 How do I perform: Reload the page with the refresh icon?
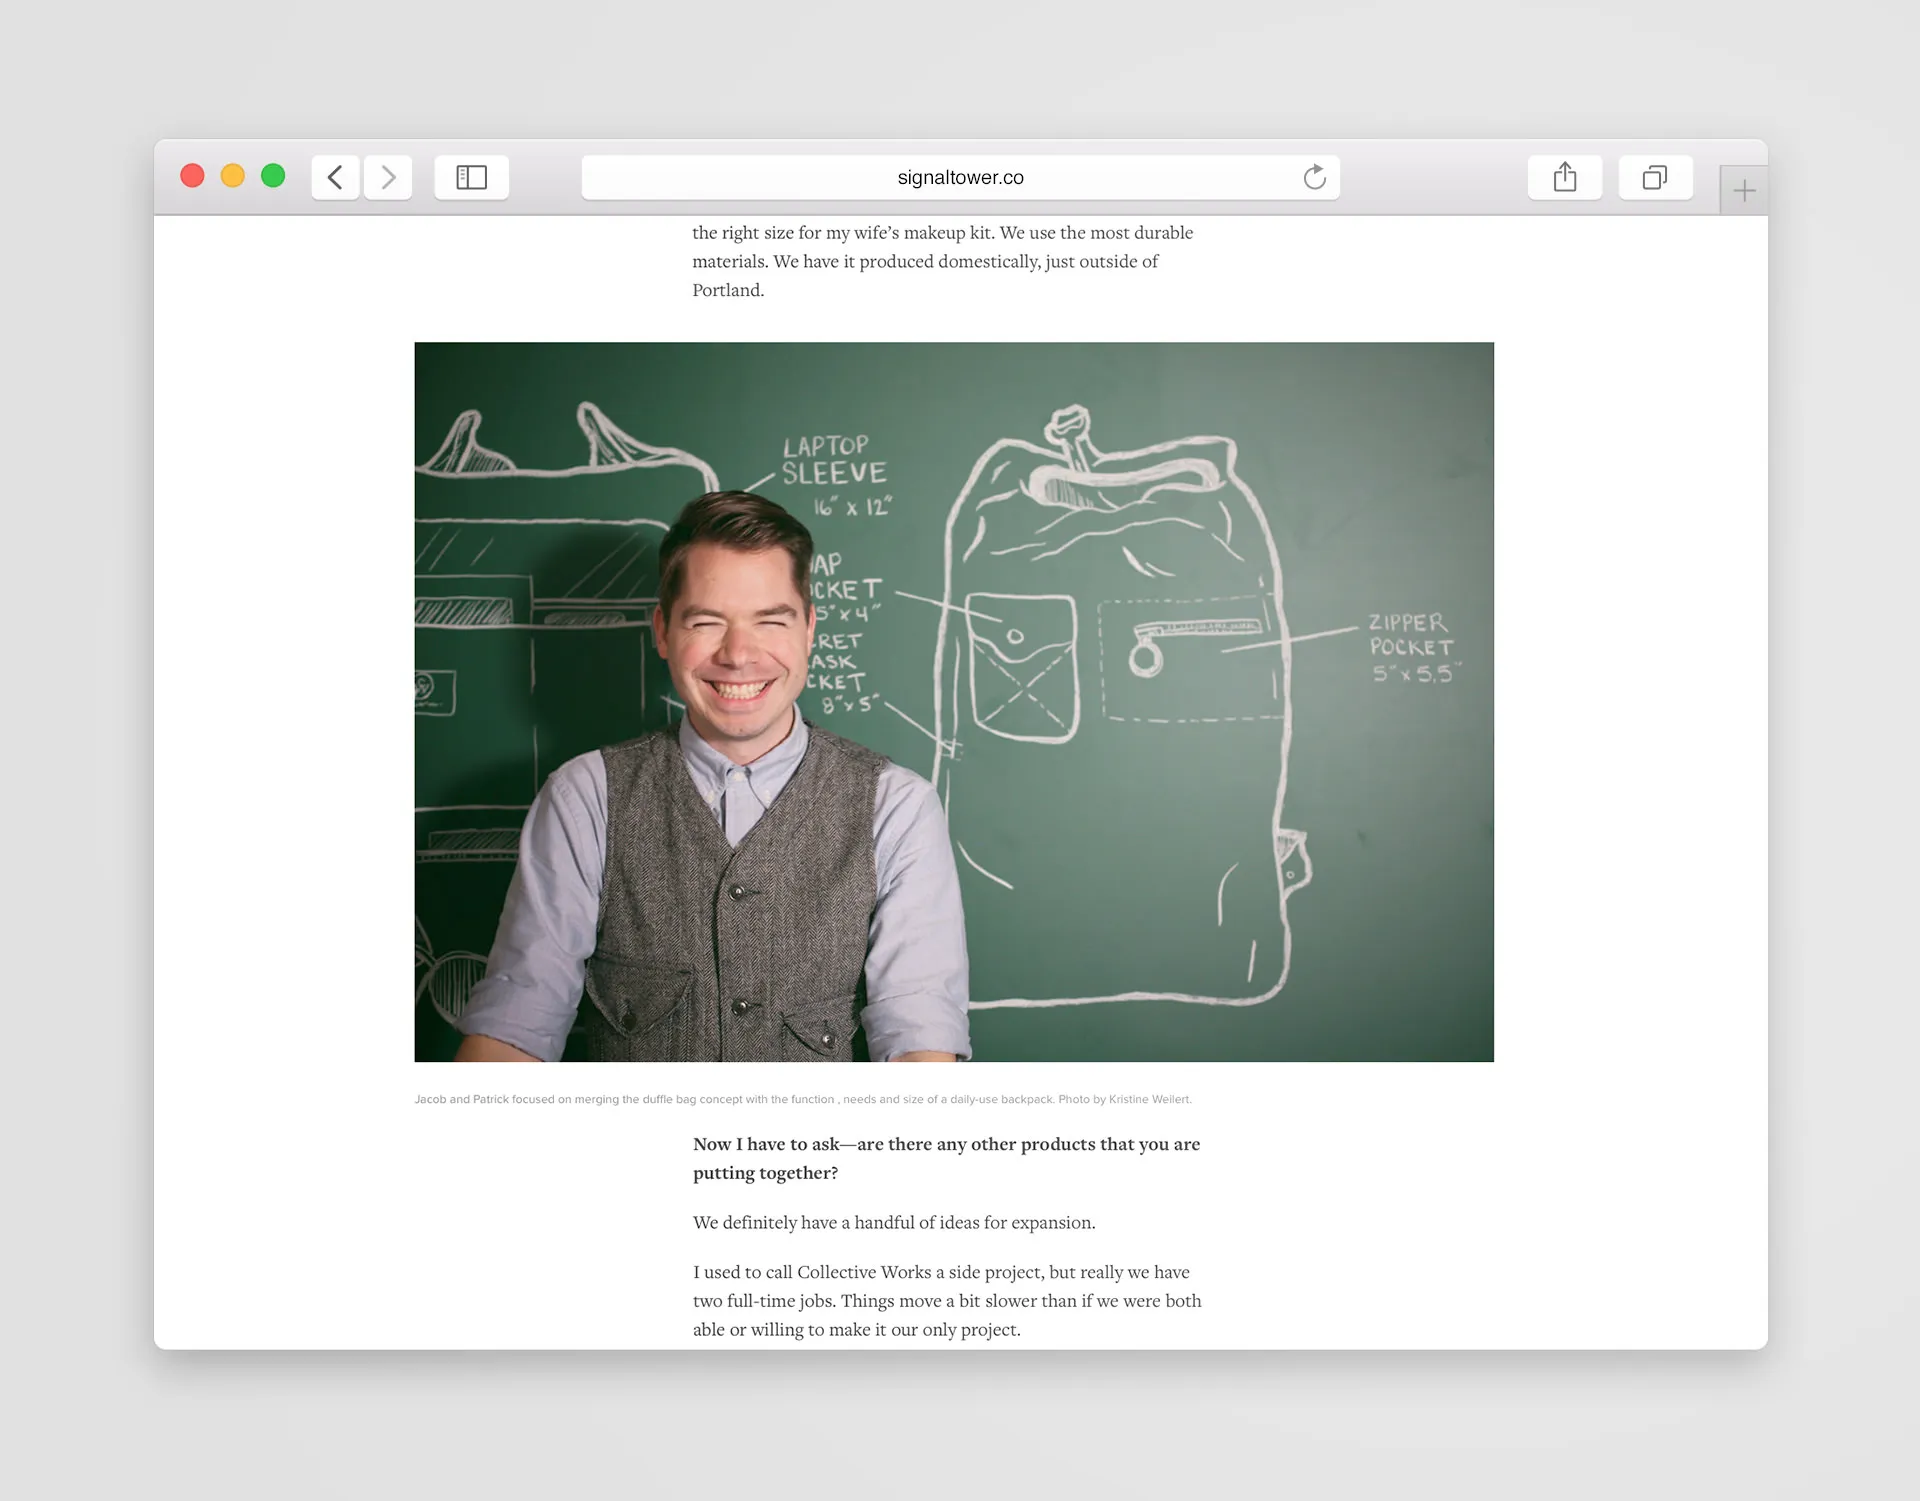point(1314,178)
